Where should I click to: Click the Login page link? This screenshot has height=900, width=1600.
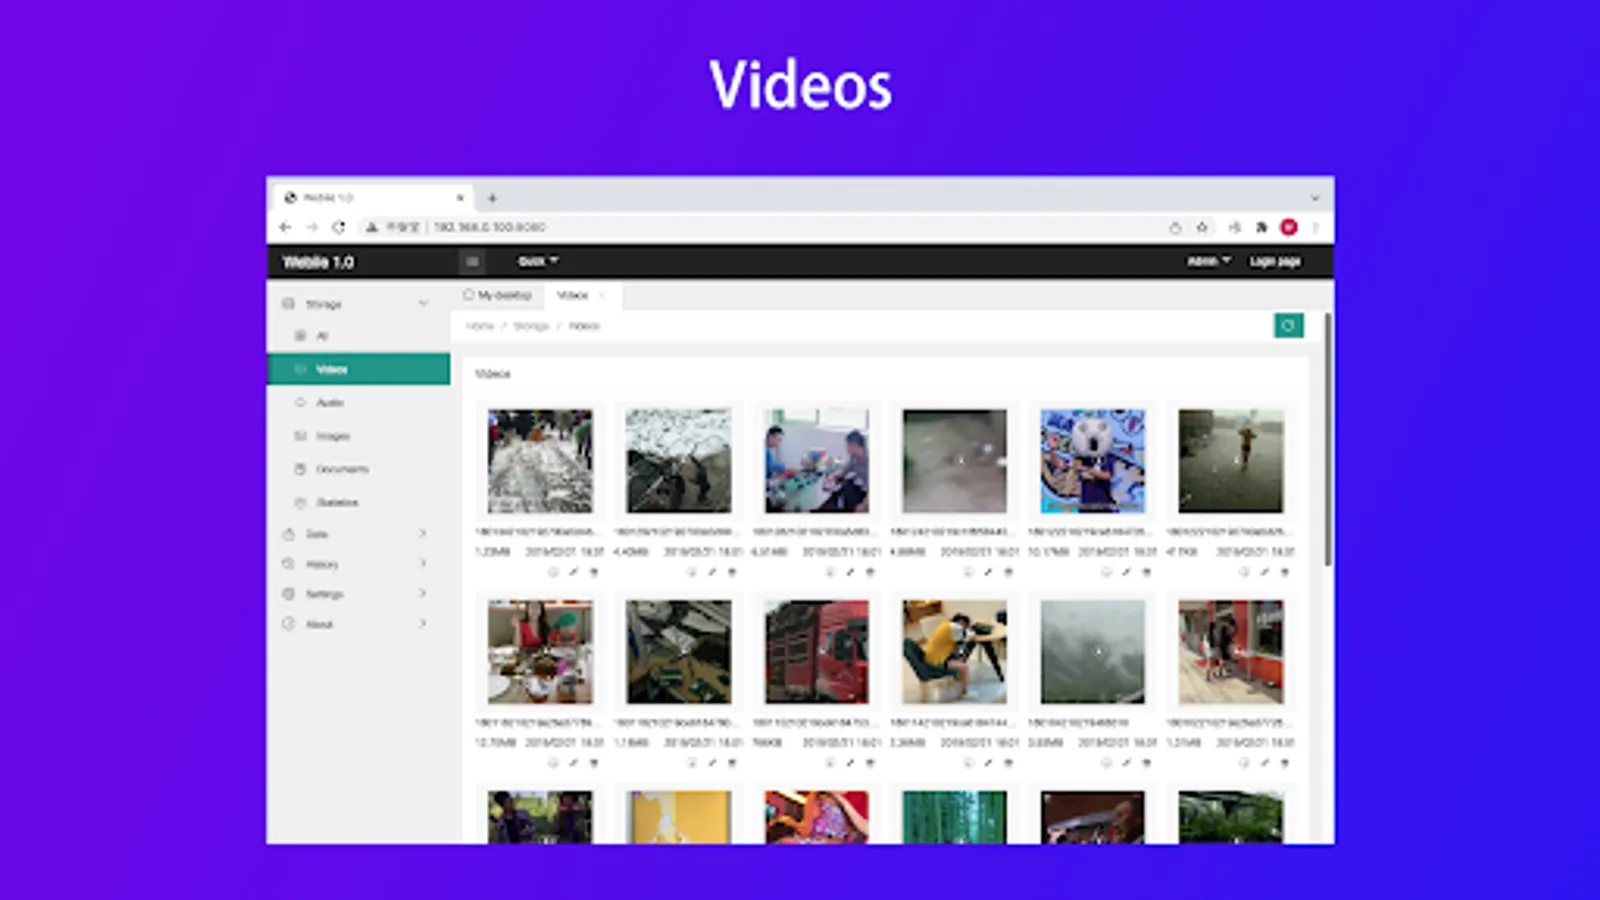click(x=1275, y=261)
